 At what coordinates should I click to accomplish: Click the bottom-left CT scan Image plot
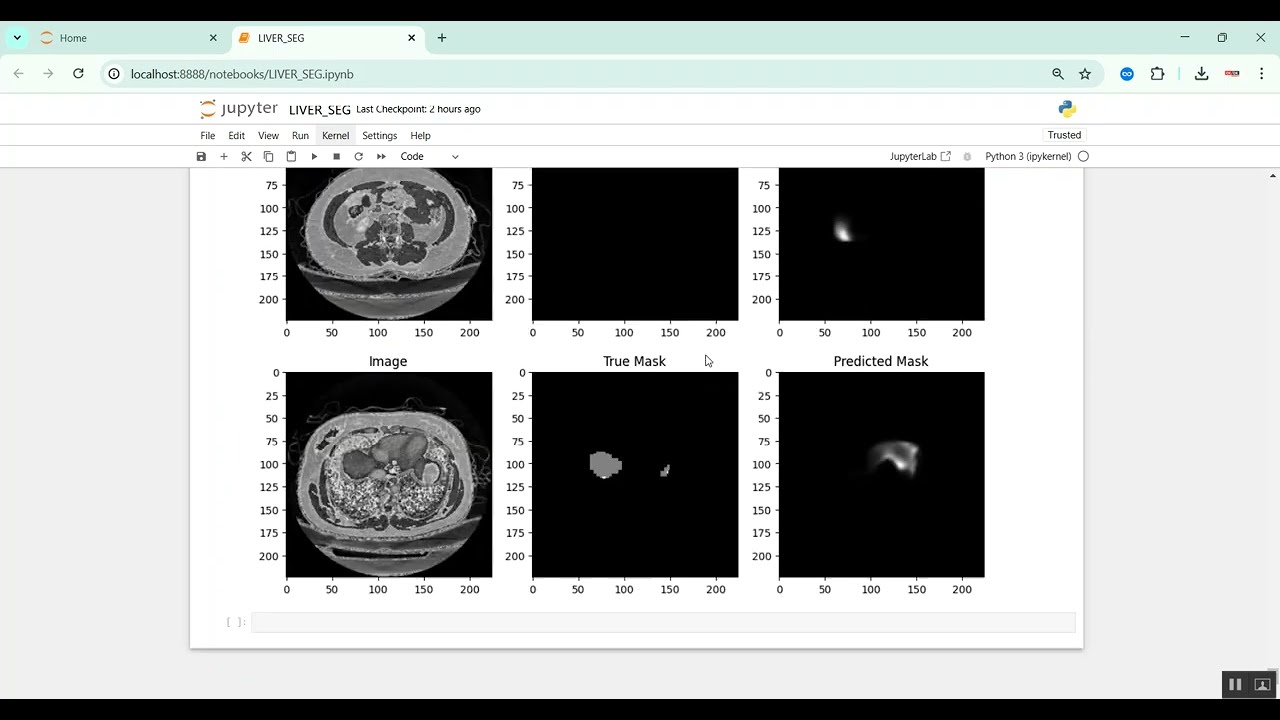[x=389, y=475]
